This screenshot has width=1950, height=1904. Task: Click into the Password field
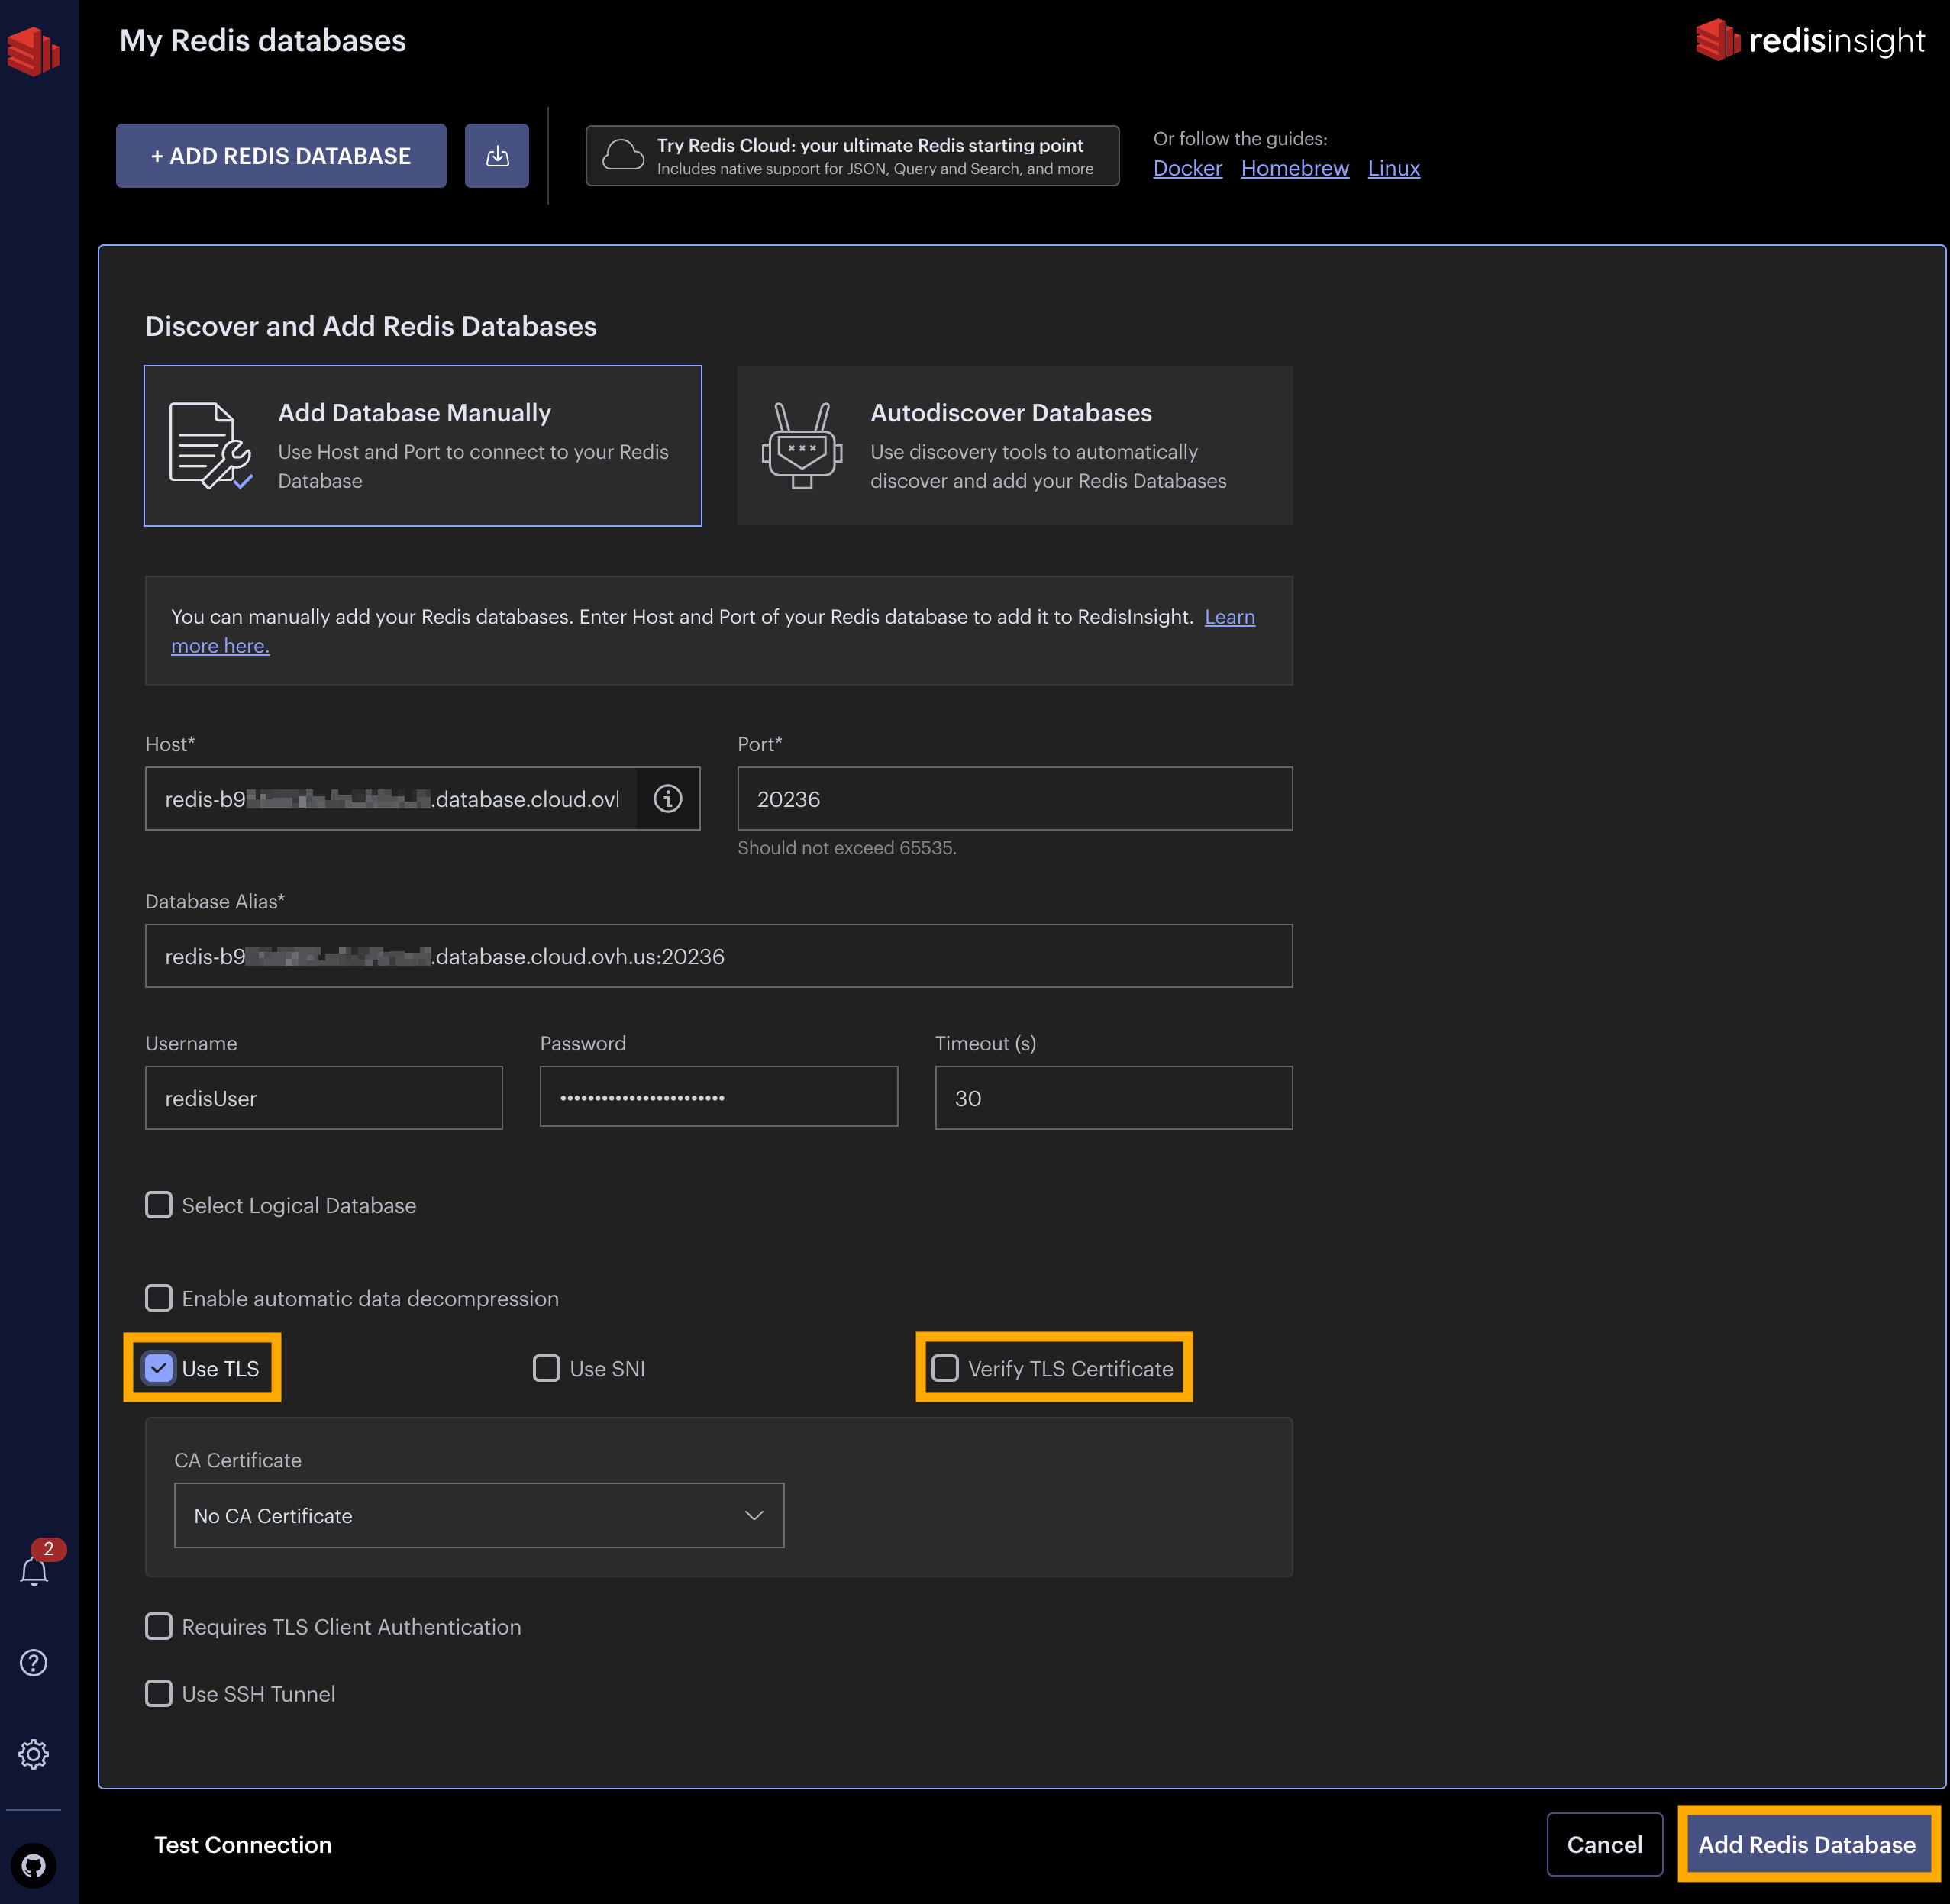[x=719, y=1097]
